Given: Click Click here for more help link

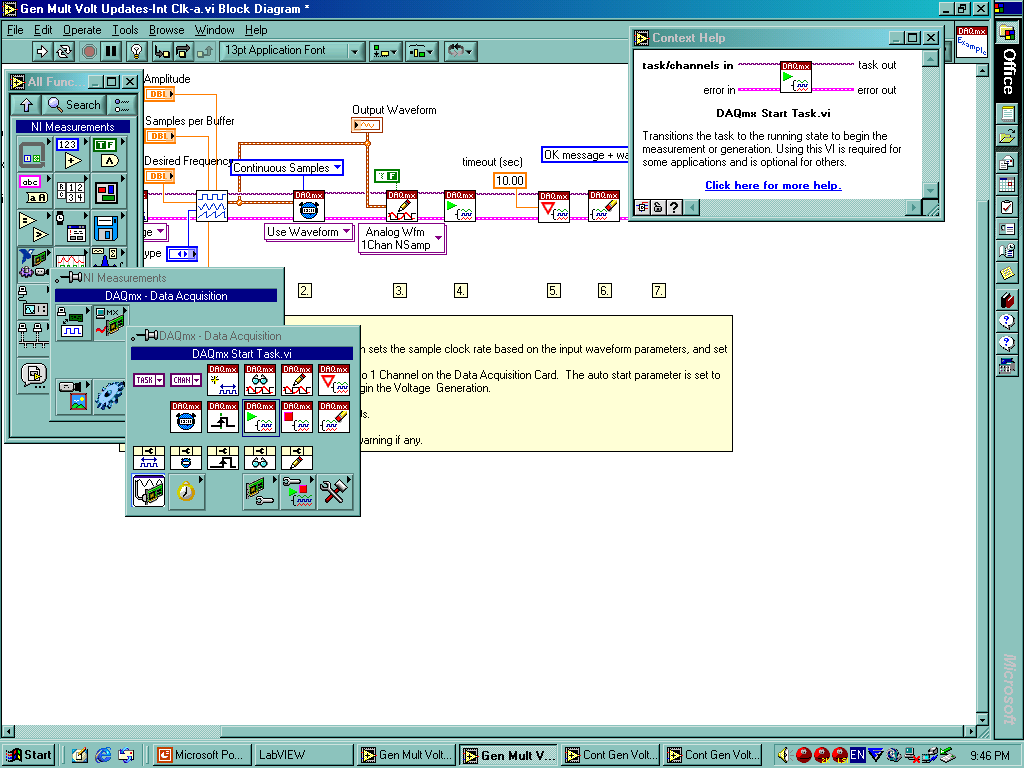Looking at the screenshot, I should tap(773, 185).
